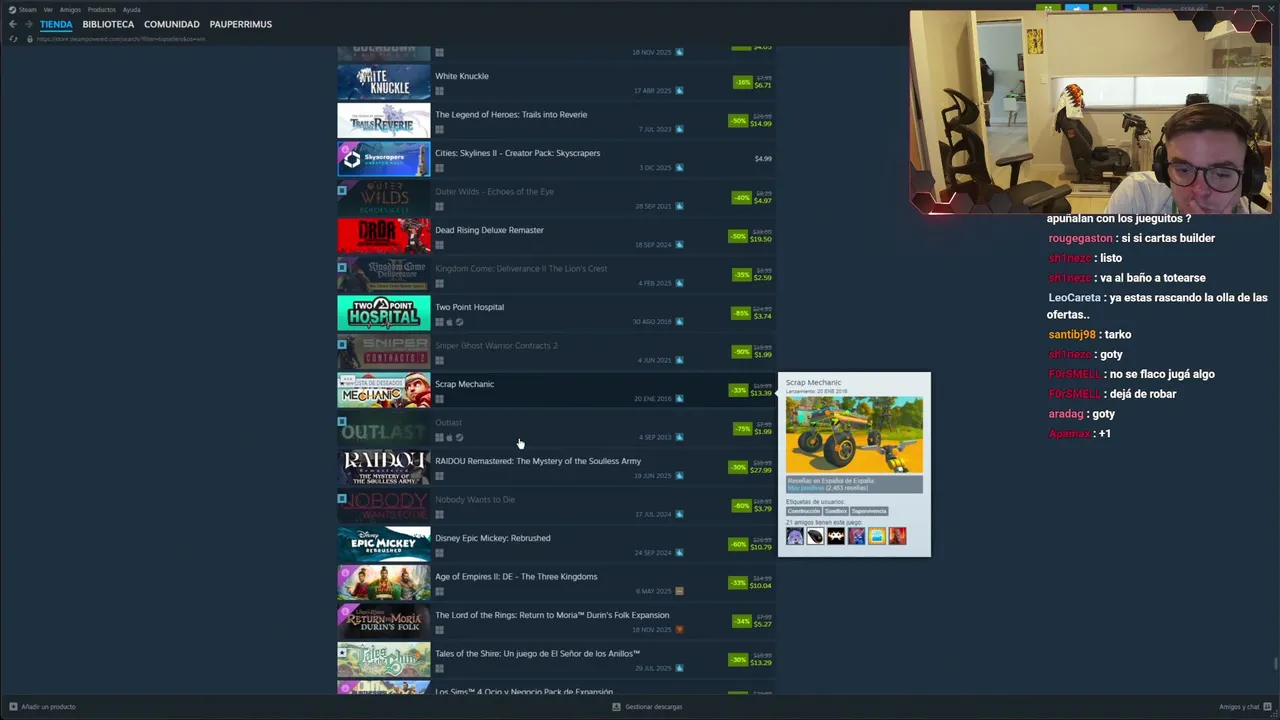Open Age of Empires II: The Three Kingdoms
The image size is (1280, 720).
pos(556,583)
